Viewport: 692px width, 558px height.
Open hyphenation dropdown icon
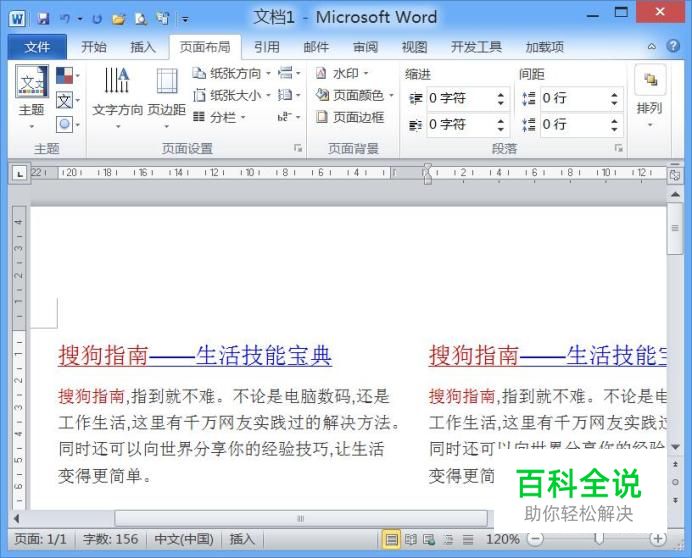pyautogui.click(x=289, y=117)
